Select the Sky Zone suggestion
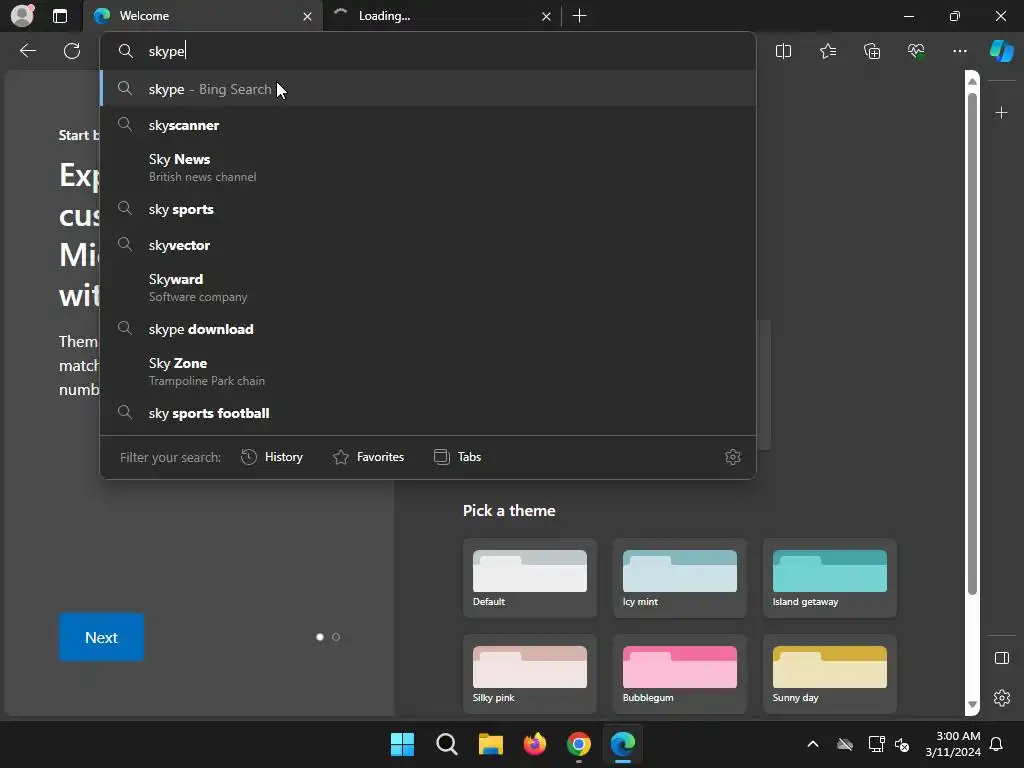 click(428, 371)
